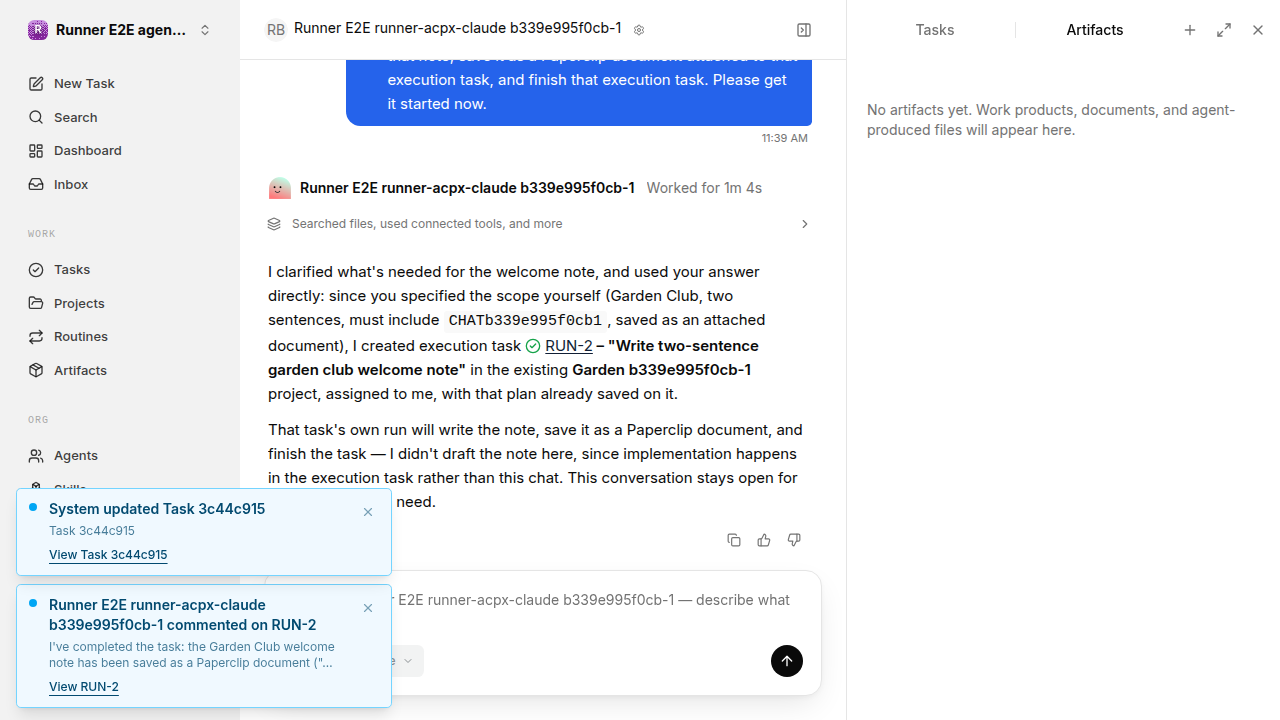Dismiss the System updated Task notification
The image size is (1280, 720).
coord(368,512)
